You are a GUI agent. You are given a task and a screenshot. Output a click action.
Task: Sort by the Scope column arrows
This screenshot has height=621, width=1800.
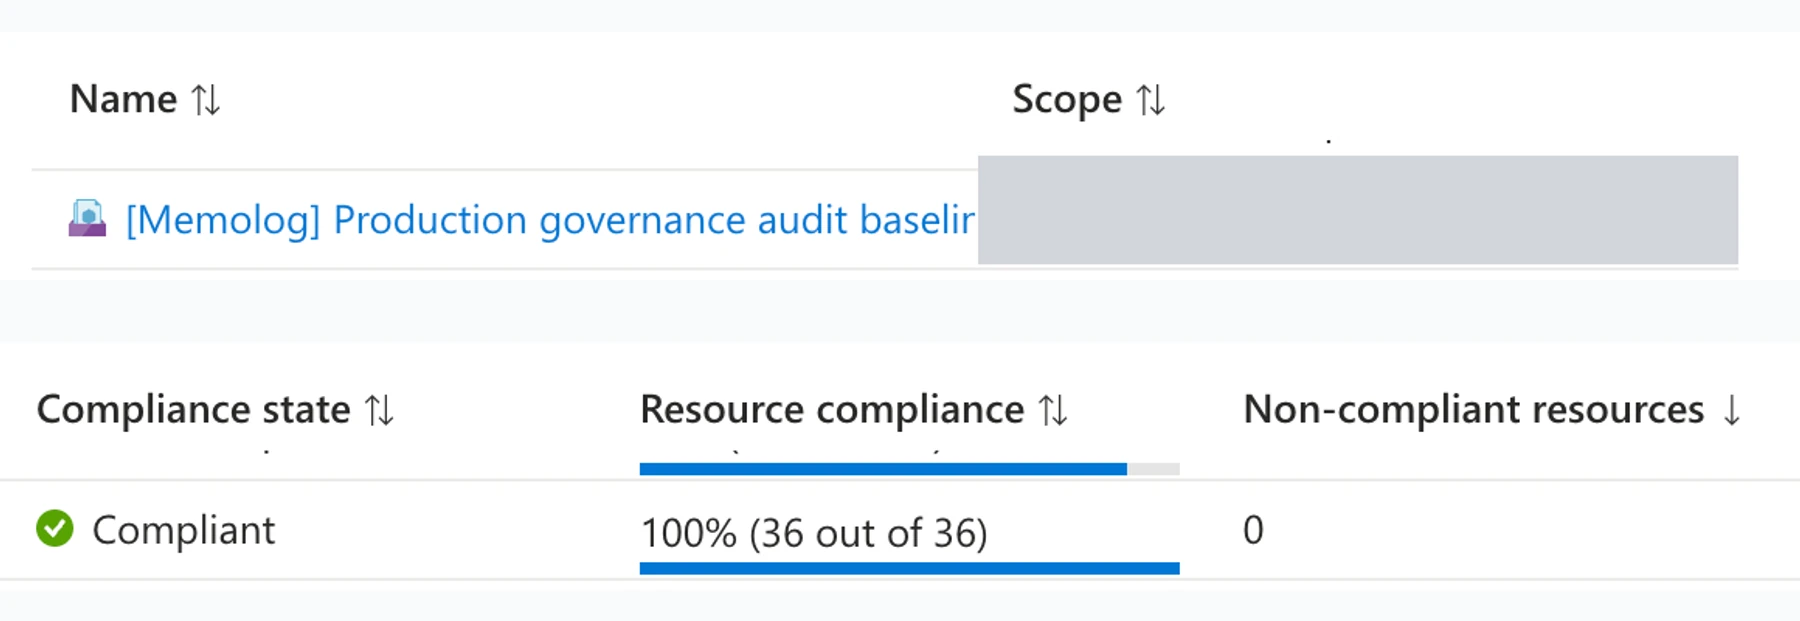(x=1151, y=100)
